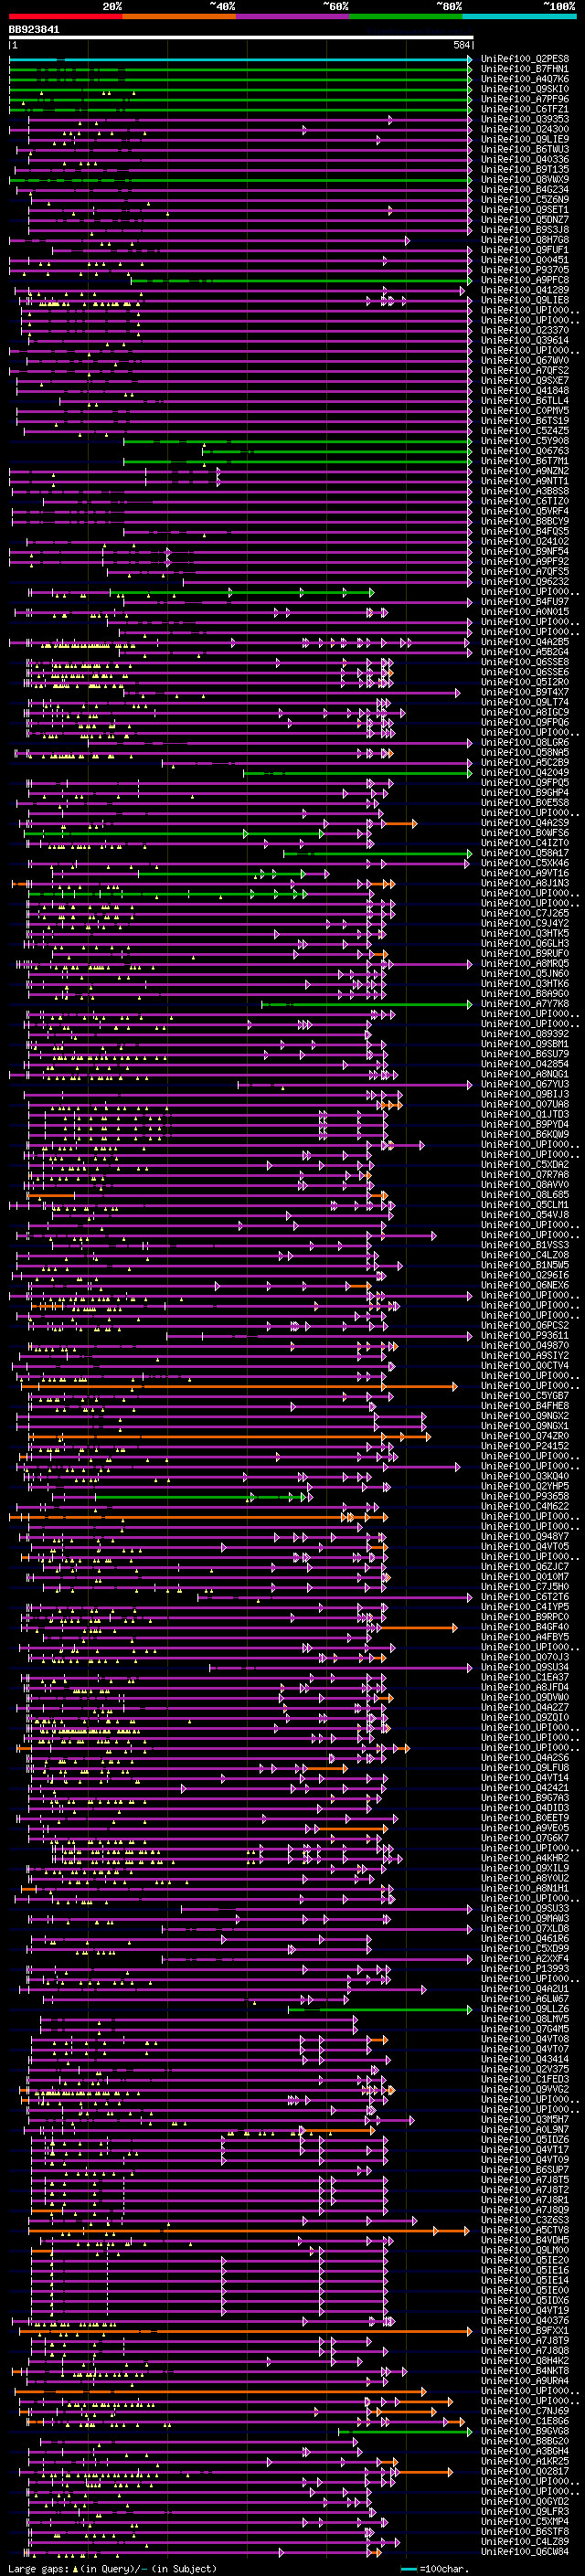Image resolution: width=585 pixels, height=2576 pixels.
Task: Click the label UniRef100_B6TLL4
Action: click(x=525, y=401)
